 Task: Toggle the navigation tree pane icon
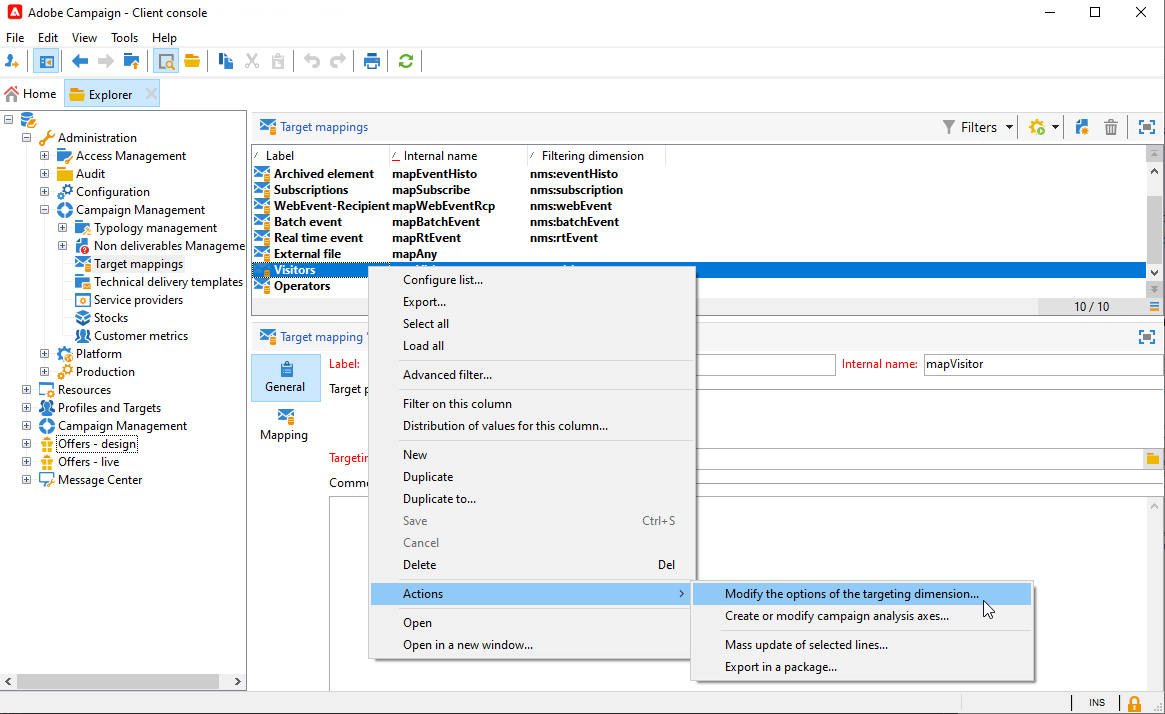pyautogui.click(x=46, y=62)
